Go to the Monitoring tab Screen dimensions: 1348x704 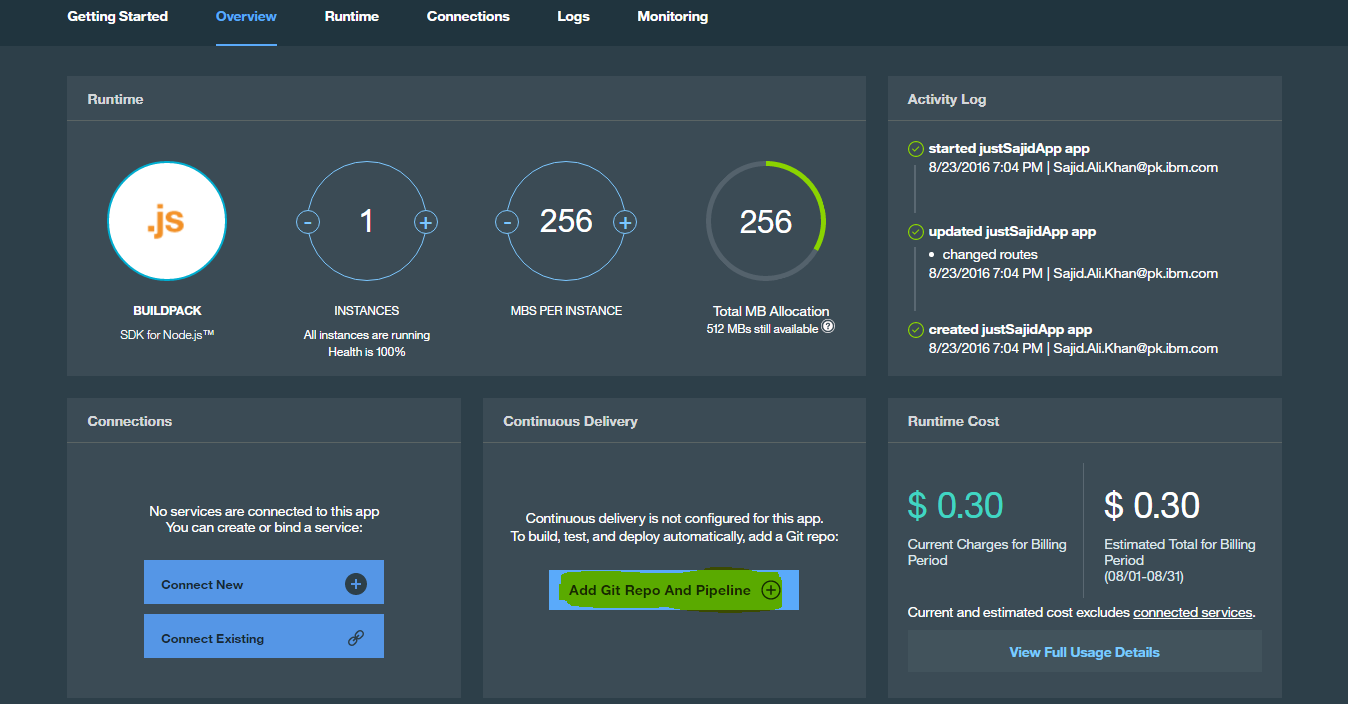673,16
